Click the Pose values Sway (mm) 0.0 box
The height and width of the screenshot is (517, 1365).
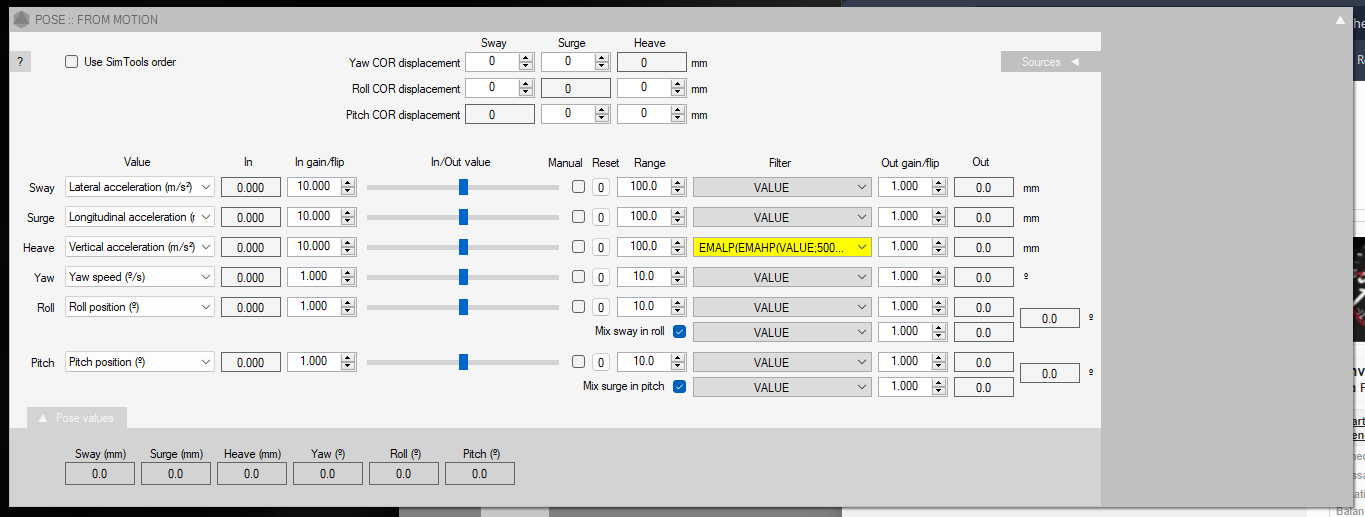(x=99, y=474)
